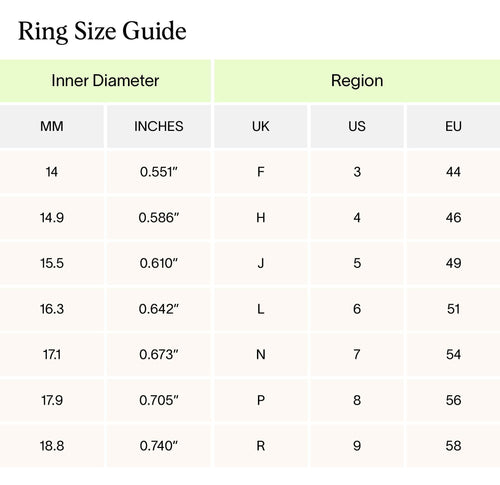Click the EU column header

[x=453, y=126]
